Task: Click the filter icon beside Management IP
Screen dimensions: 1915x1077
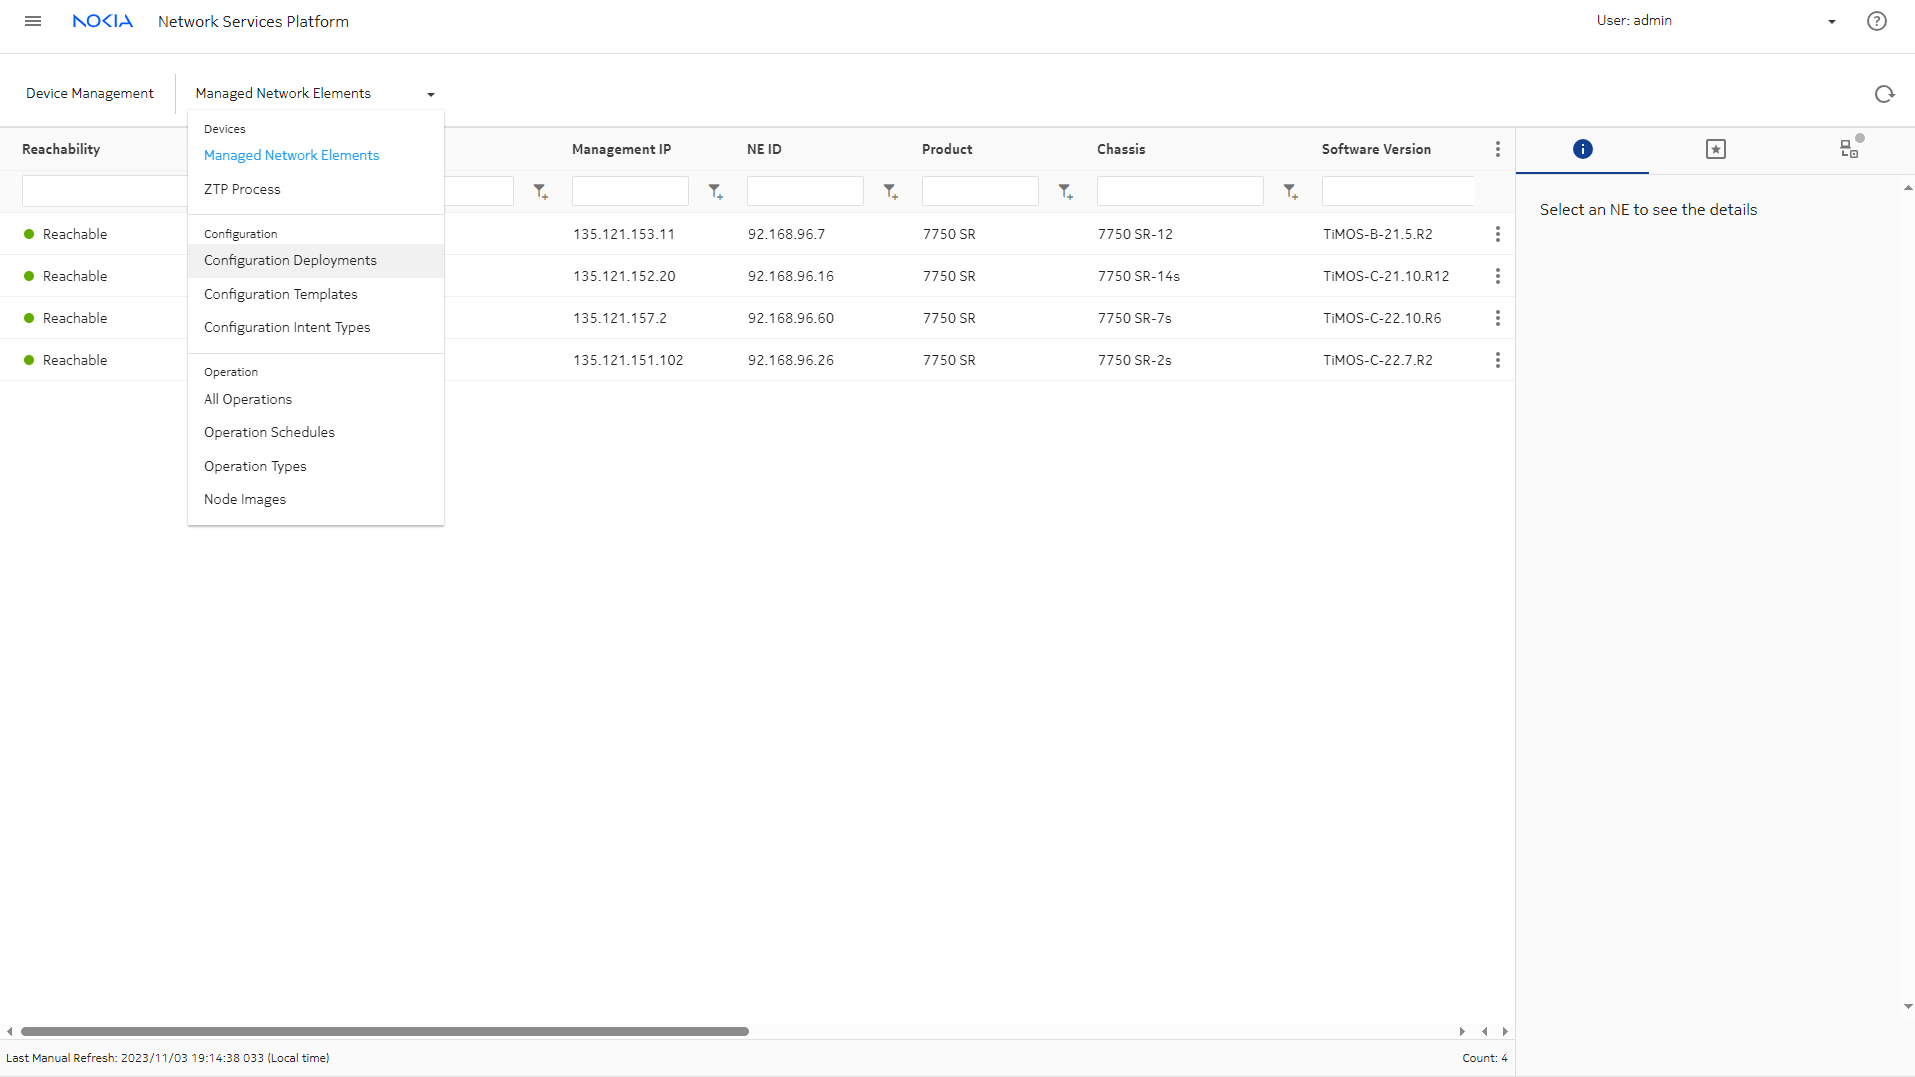Action: tap(715, 191)
